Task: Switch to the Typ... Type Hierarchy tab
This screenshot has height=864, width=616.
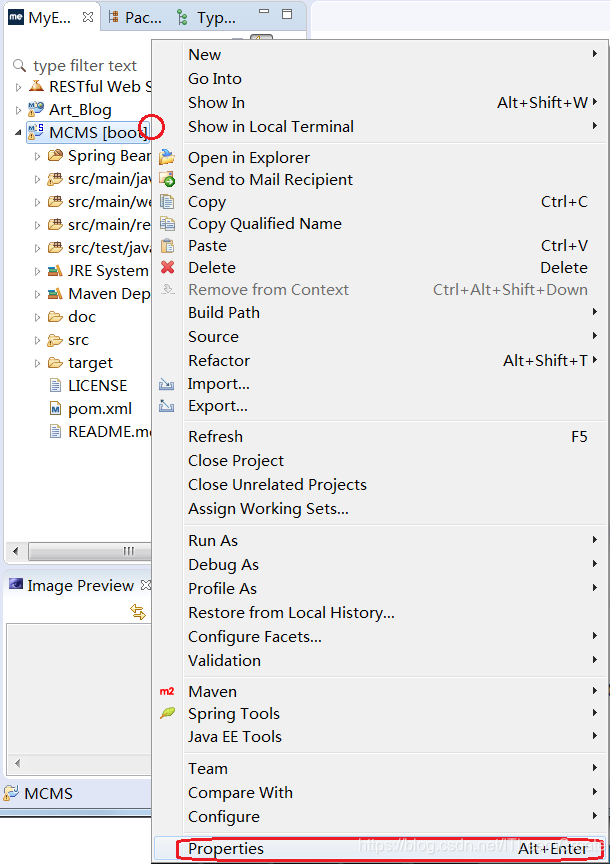Action: click(x=206, y=18)
